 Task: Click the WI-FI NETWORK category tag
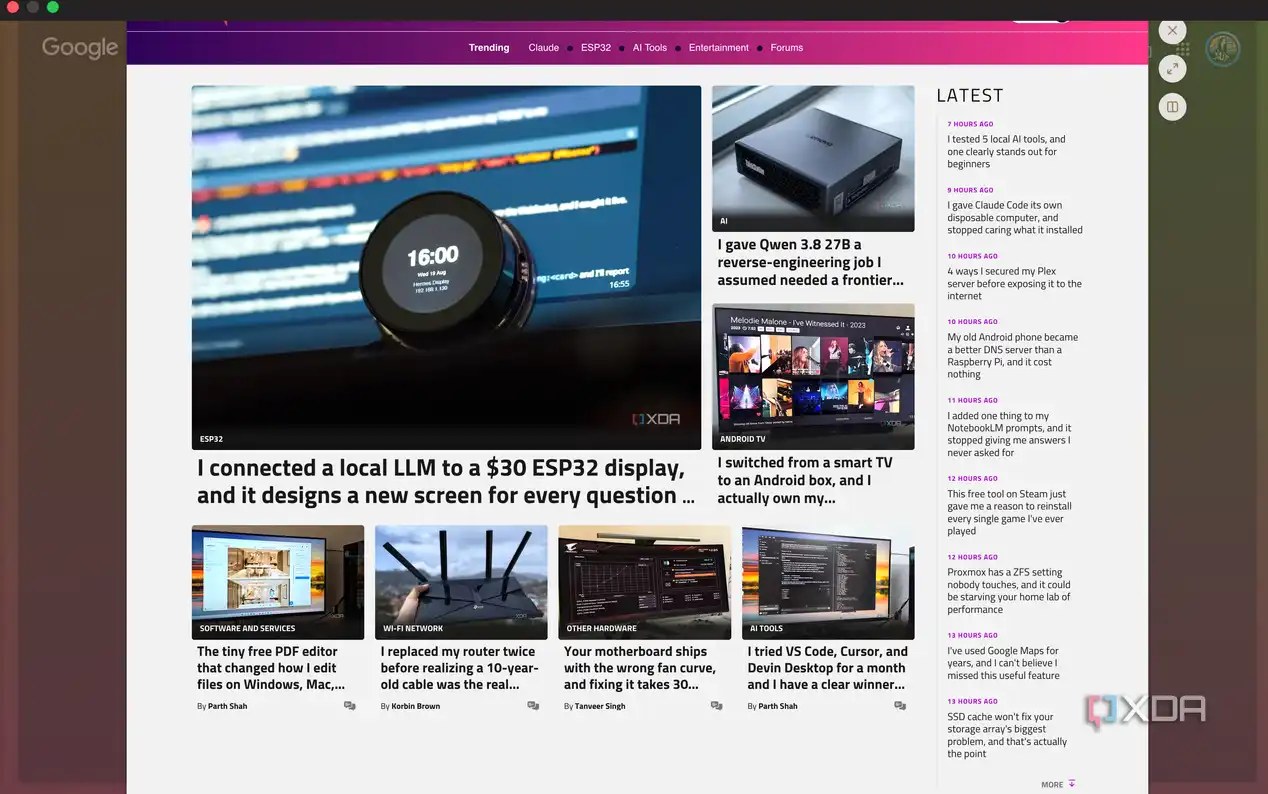[x=413, y=629]
